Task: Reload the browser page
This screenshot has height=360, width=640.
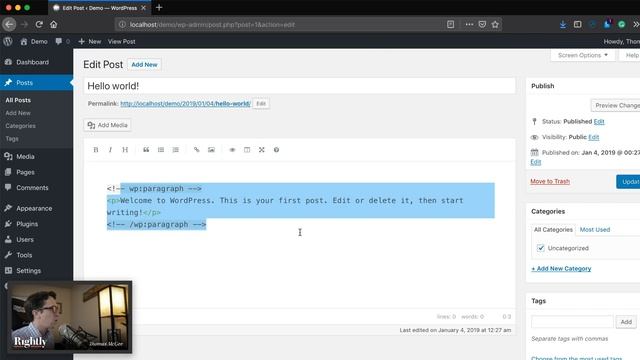Action: click(39, 24)
